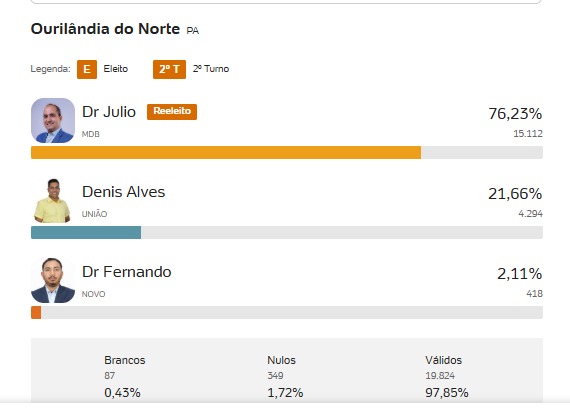Click the 2º T legend badge

(x=169, y=69)
